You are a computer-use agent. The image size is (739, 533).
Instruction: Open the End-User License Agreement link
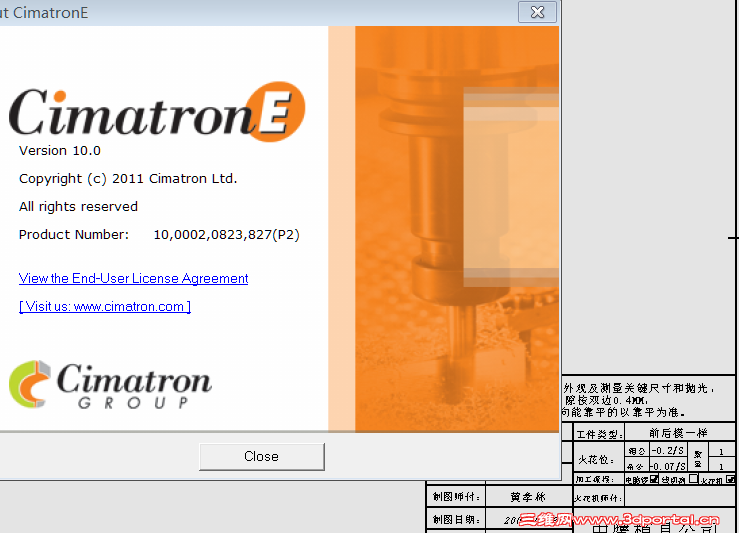133,279
